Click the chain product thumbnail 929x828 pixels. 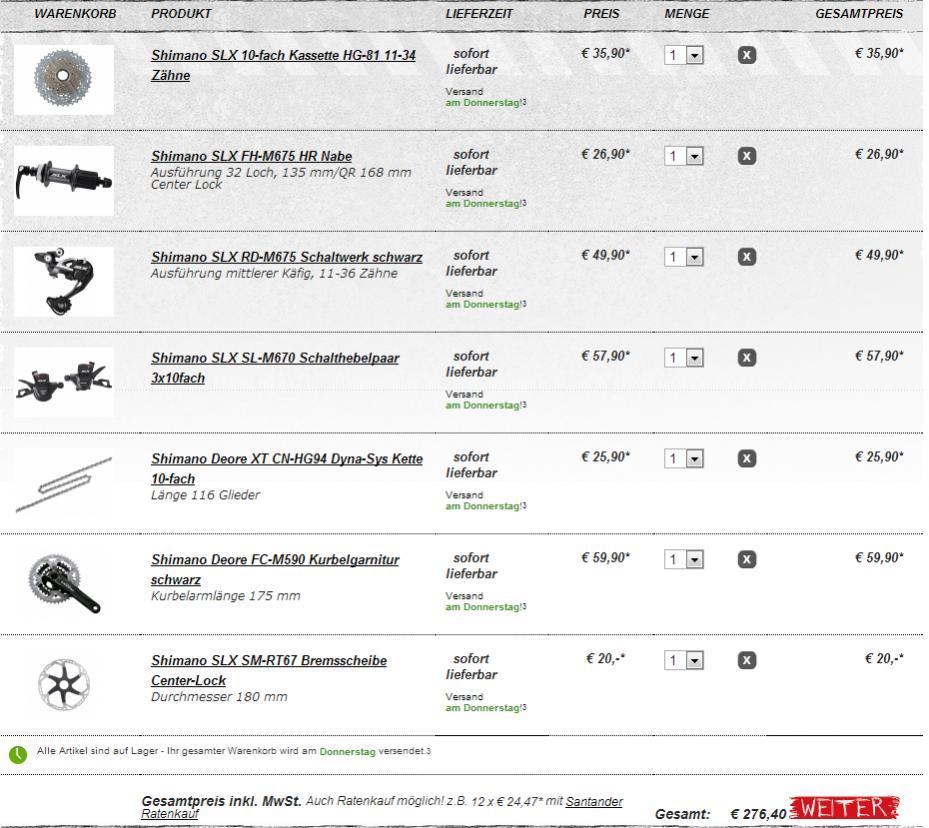click(63, 483)
